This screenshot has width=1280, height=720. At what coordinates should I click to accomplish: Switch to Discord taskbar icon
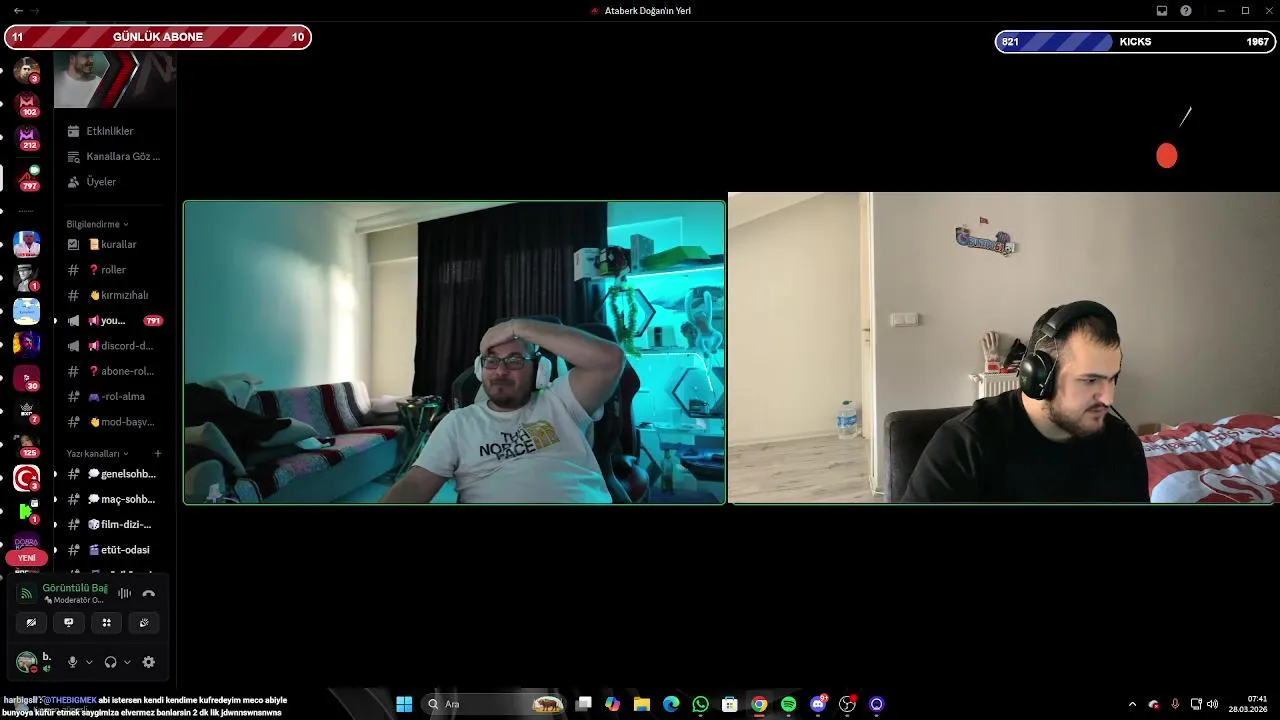point(818,704)
